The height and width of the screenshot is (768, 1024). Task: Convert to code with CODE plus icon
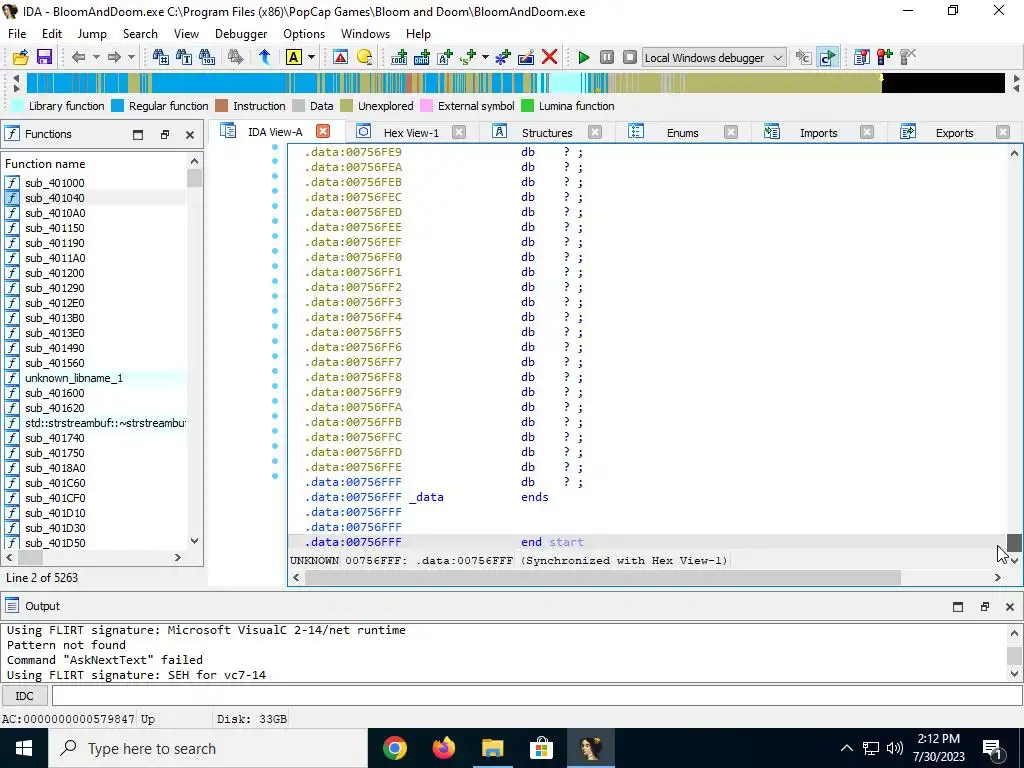tap(398, 57)
